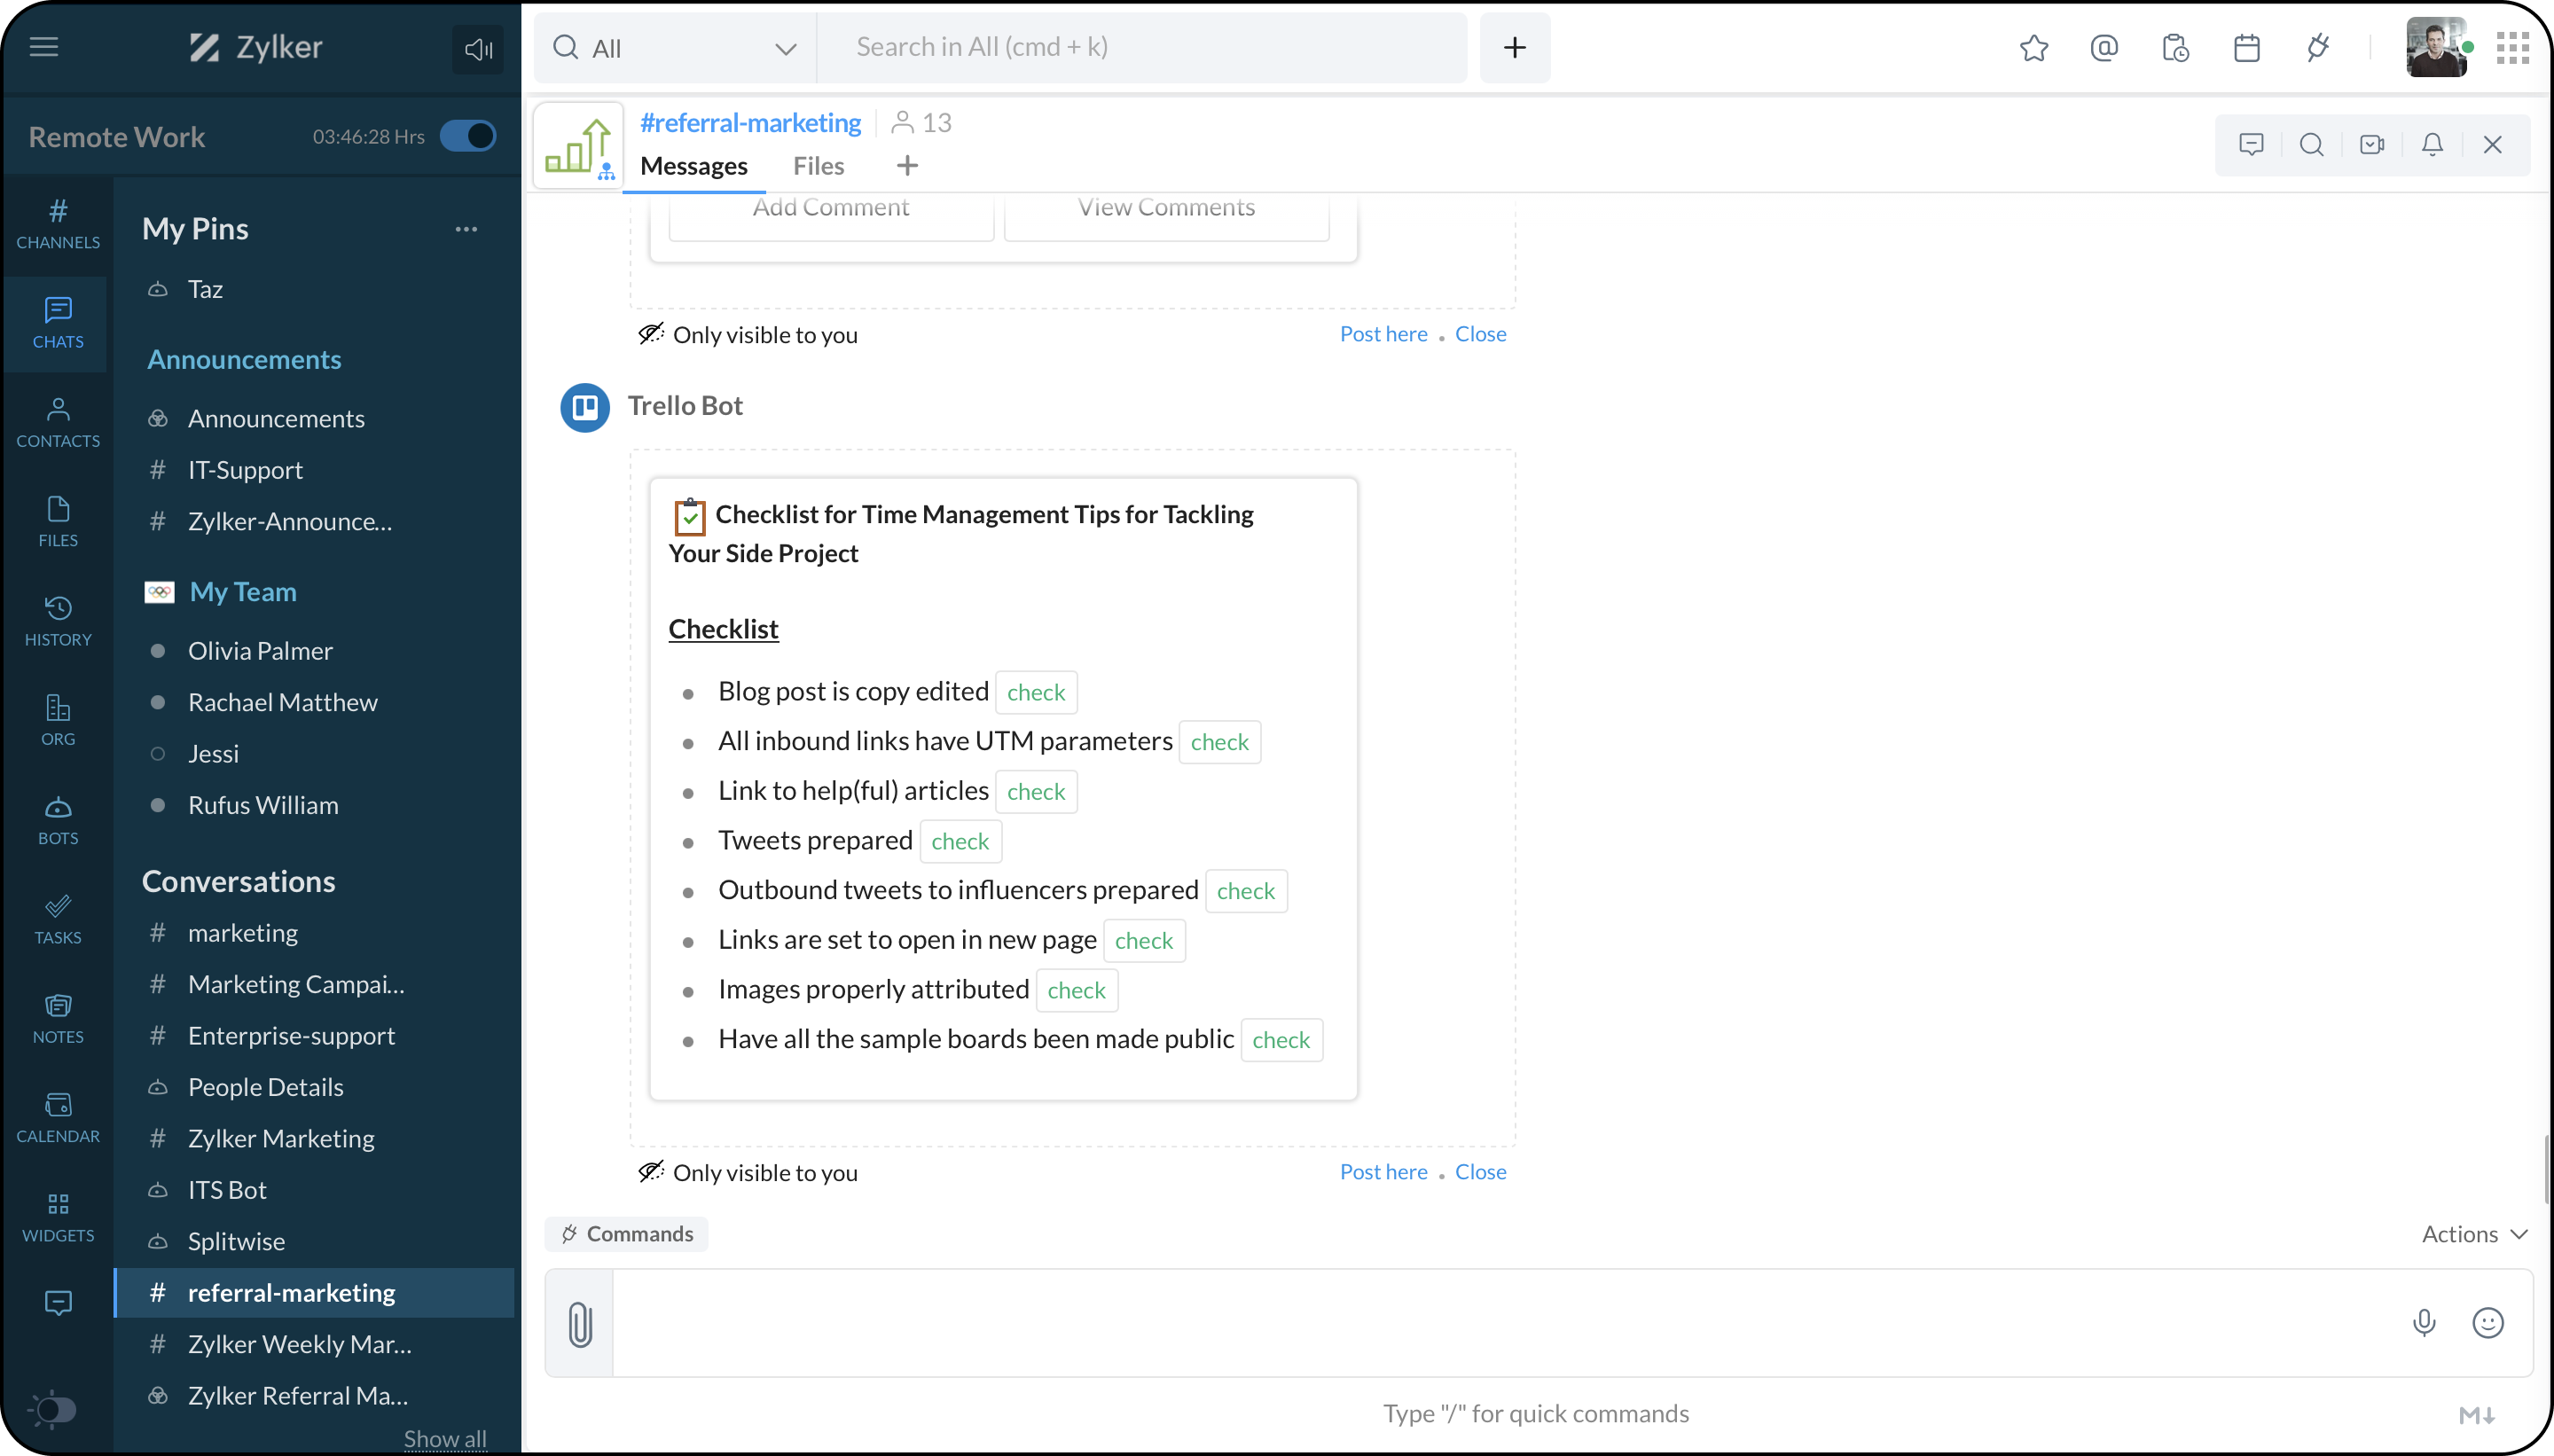Click Show all conversations link
2554x1456 pixels.
click(445, 1438)
